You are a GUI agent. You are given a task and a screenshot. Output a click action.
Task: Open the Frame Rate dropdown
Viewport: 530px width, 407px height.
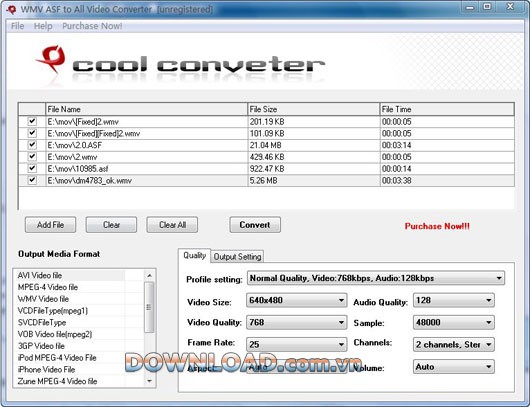click(x=296, y=344)
